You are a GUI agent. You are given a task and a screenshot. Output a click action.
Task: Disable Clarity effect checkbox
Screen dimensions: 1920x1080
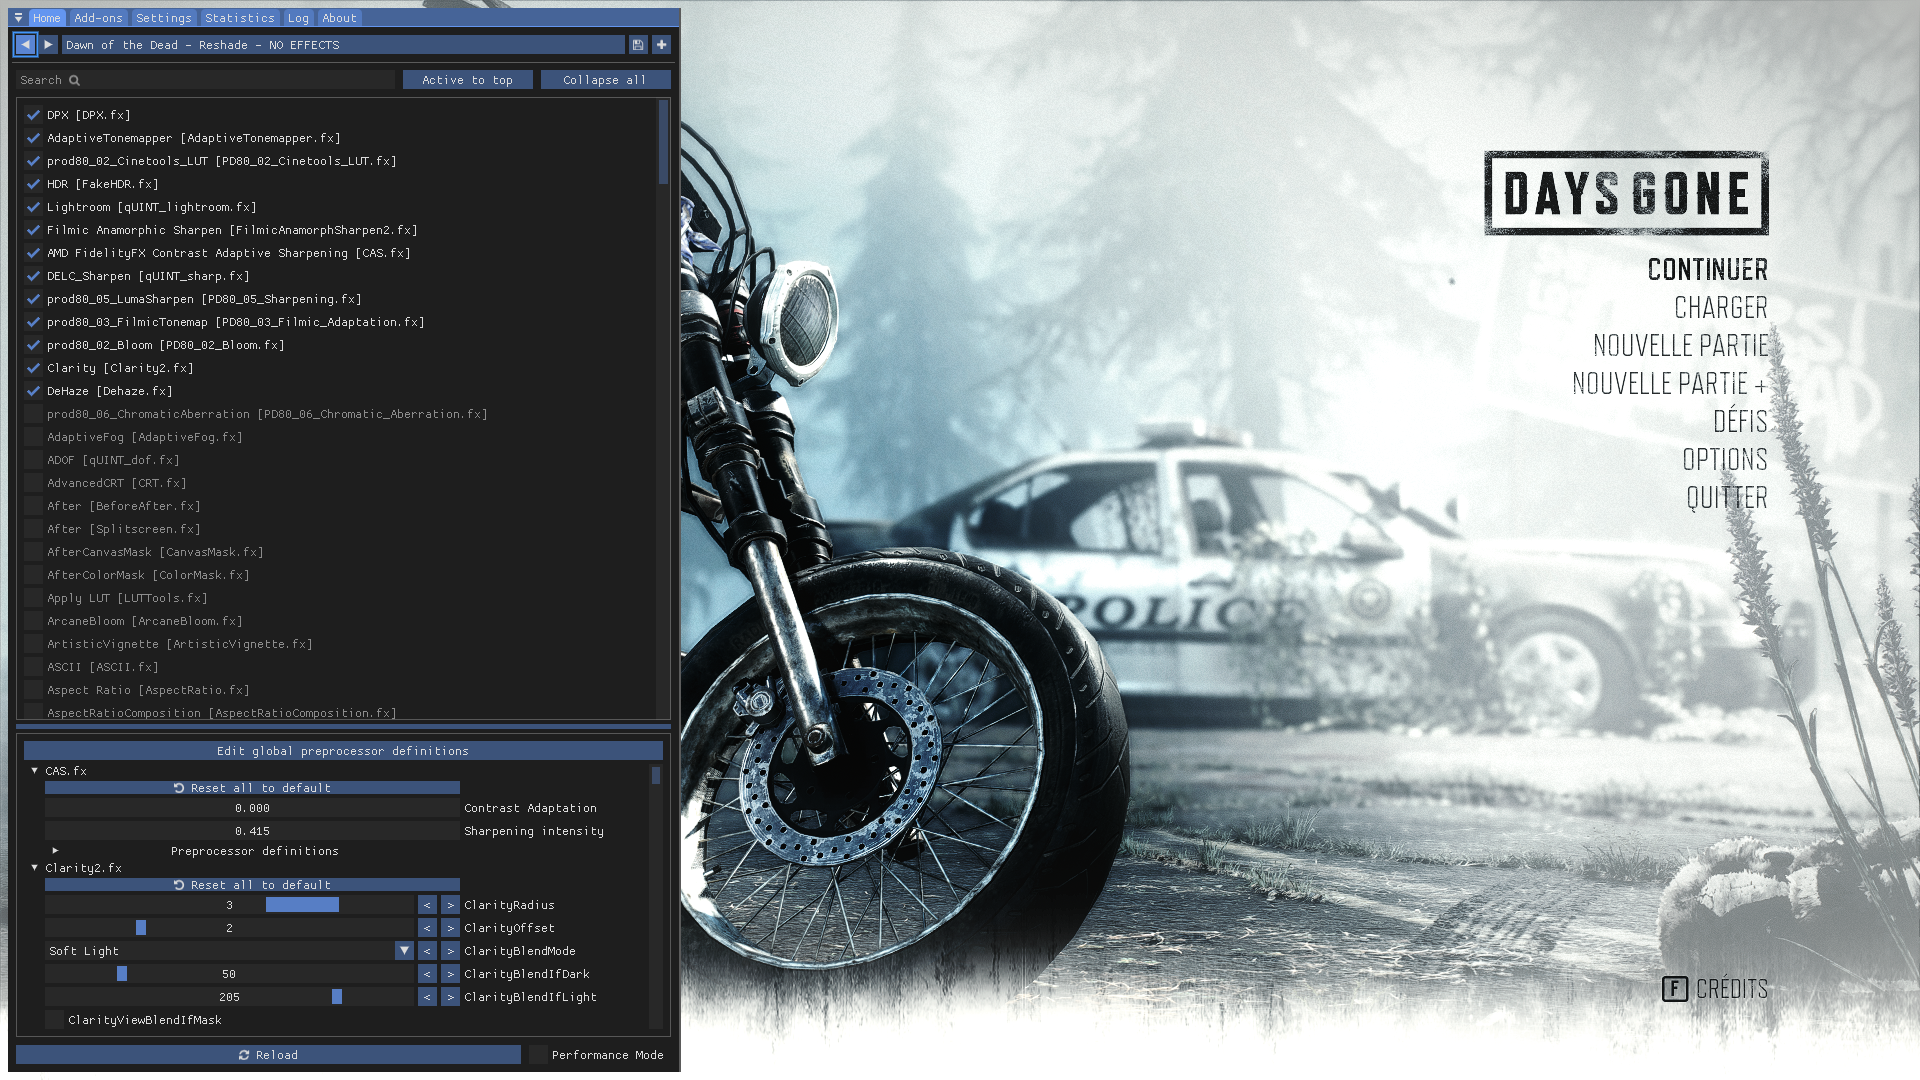pyautogui.click(x=33, y=368)
